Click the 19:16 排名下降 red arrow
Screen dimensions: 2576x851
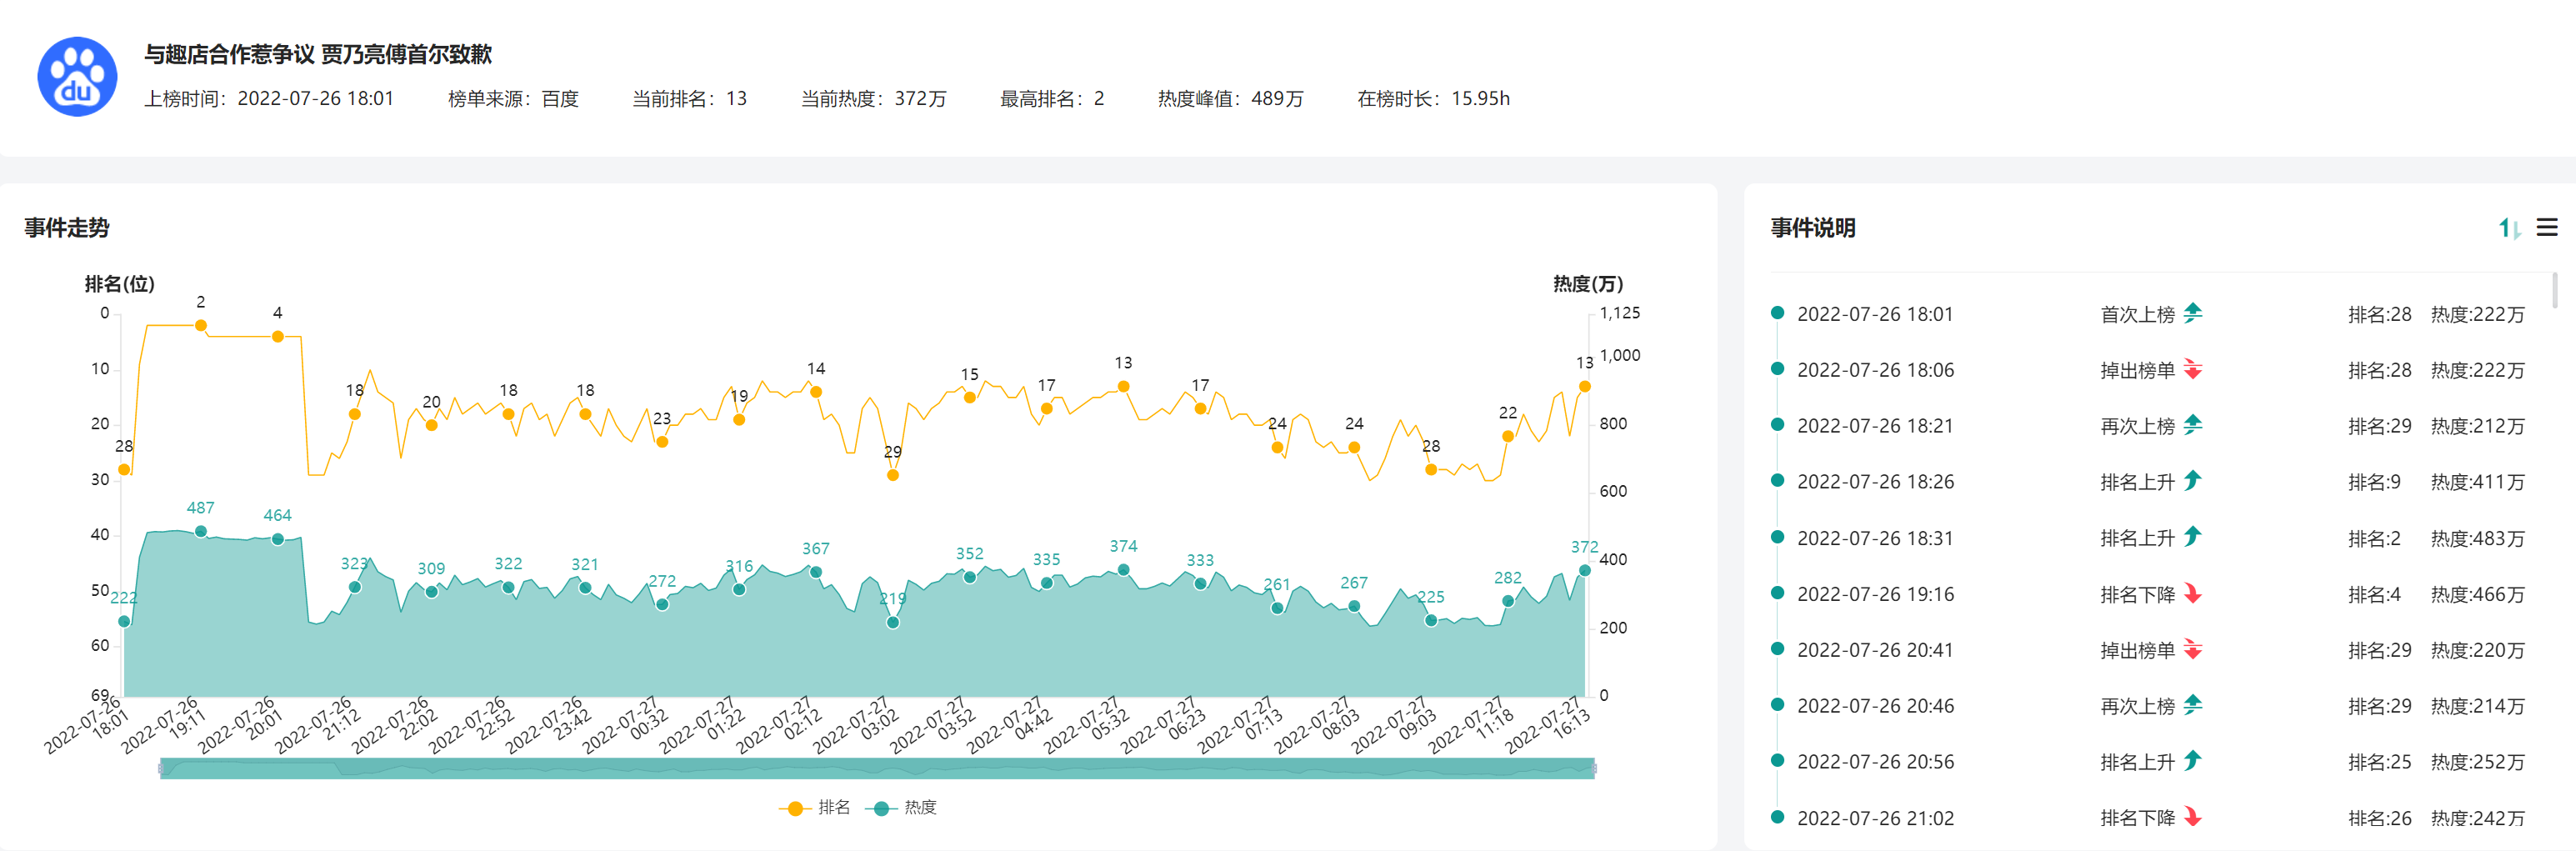point(2192,594)
